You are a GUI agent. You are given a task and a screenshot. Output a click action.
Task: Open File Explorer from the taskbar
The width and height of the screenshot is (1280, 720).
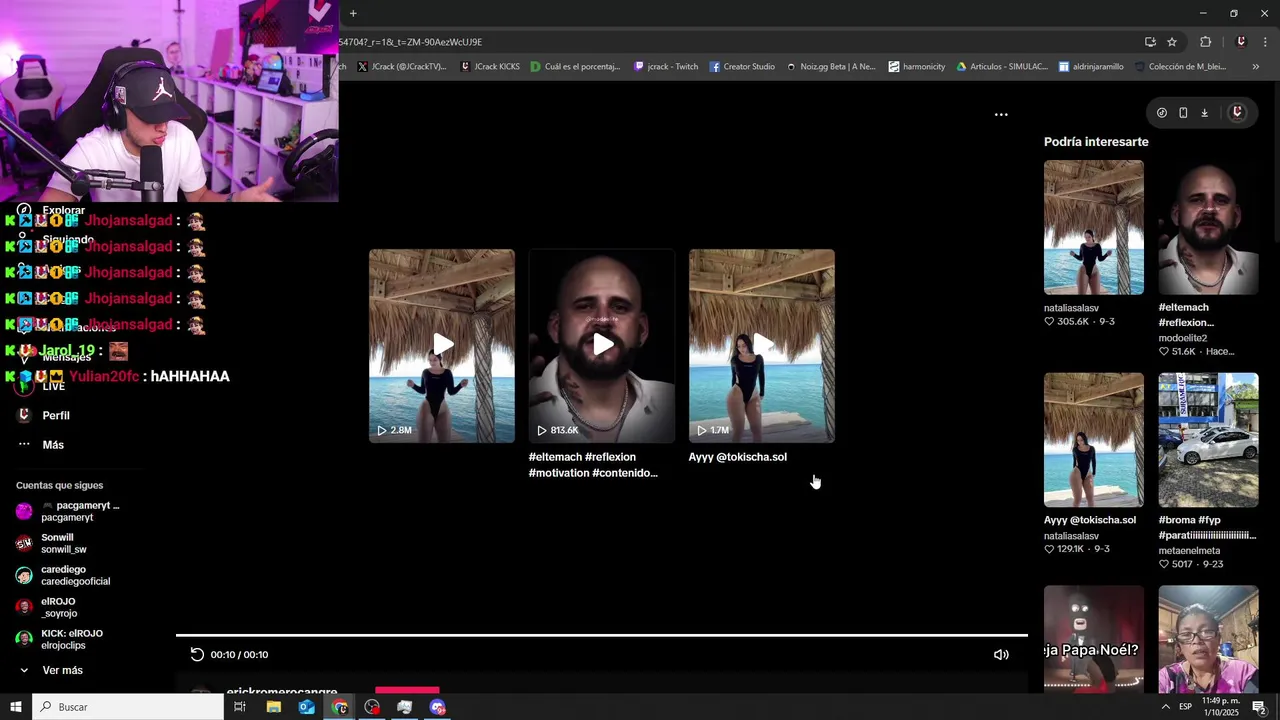coord(273,707)
